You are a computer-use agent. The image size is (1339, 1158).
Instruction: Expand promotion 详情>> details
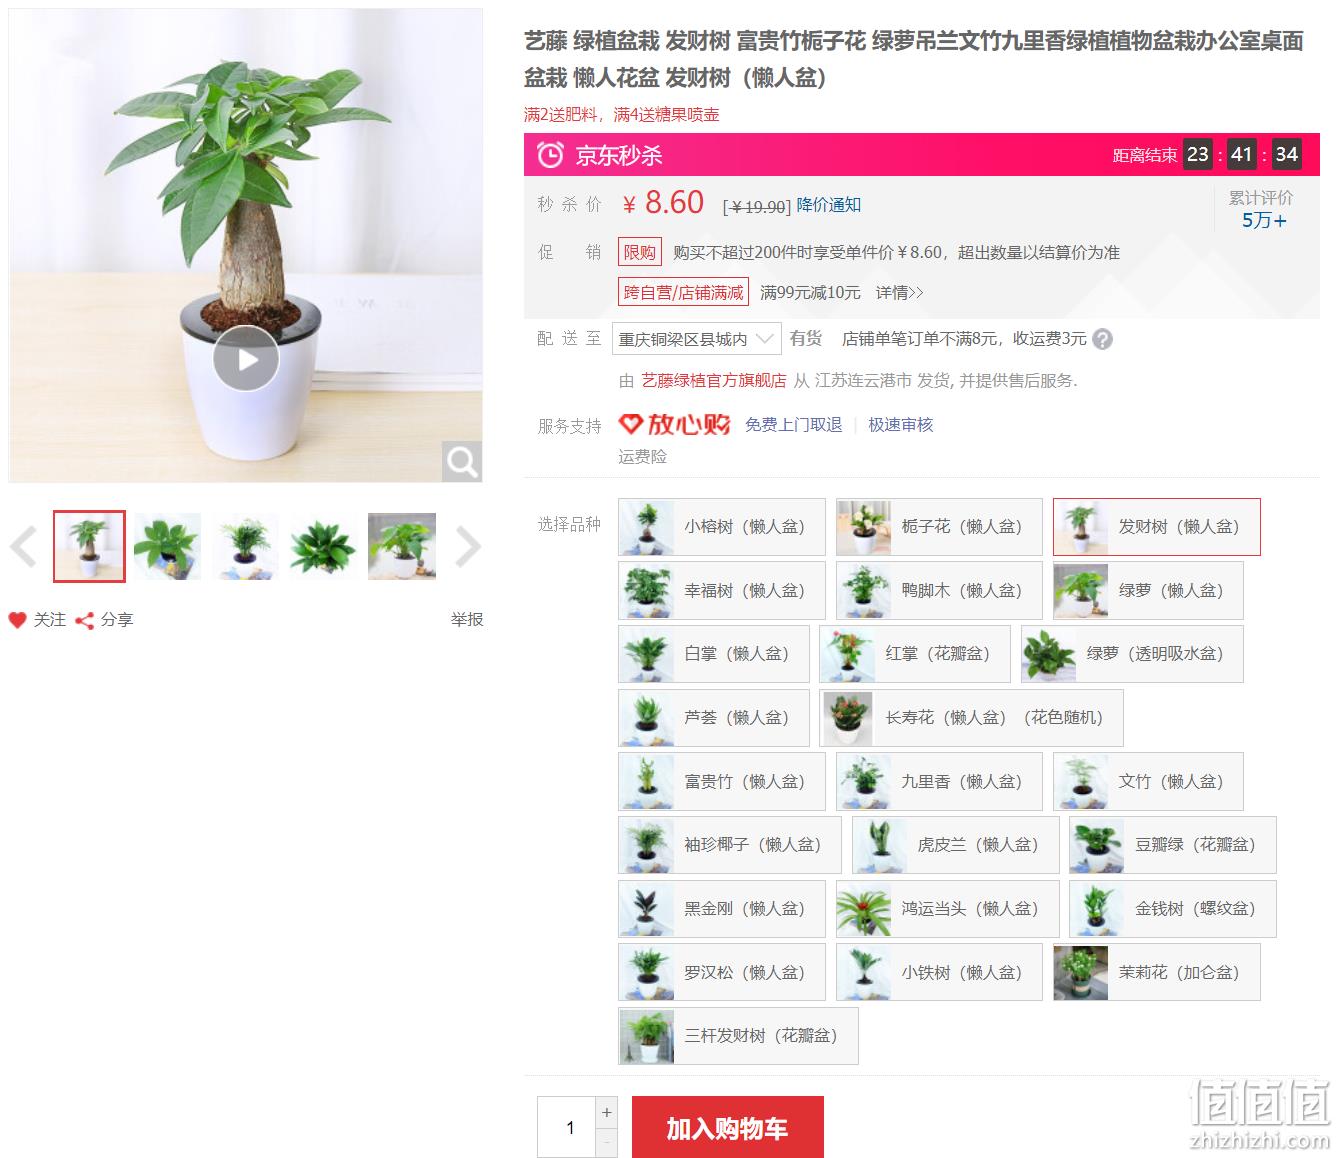point(899,292)
